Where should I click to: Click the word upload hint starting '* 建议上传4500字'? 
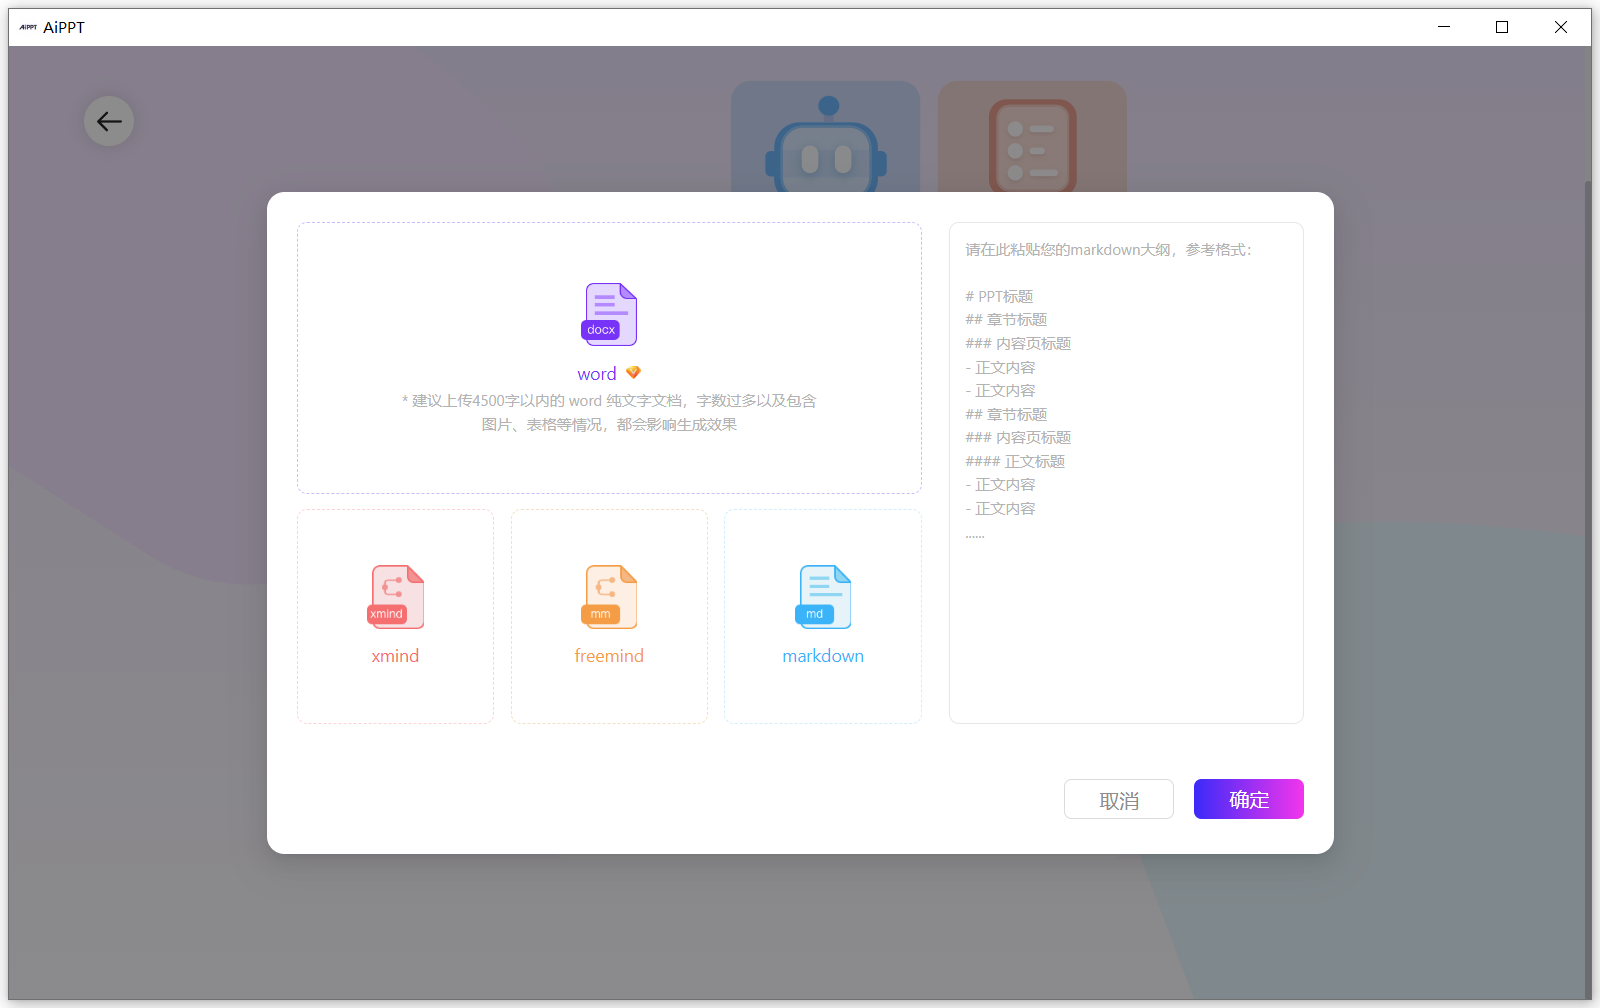(x=609, y=413)
